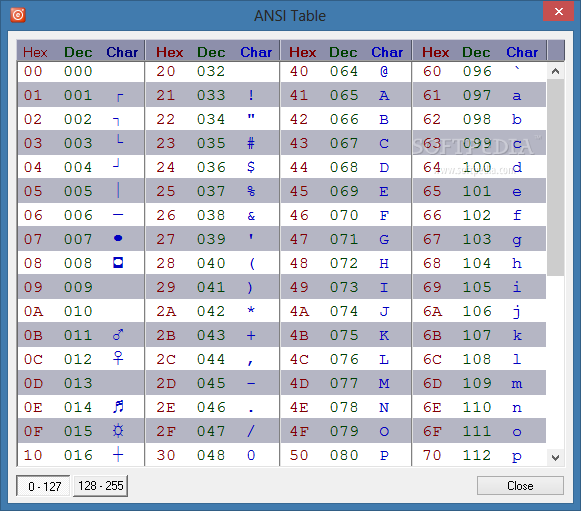The width and height of the screenshot is (581, 511).
Task: Switch to the 128 - 255 range
Action: point(100,486)
